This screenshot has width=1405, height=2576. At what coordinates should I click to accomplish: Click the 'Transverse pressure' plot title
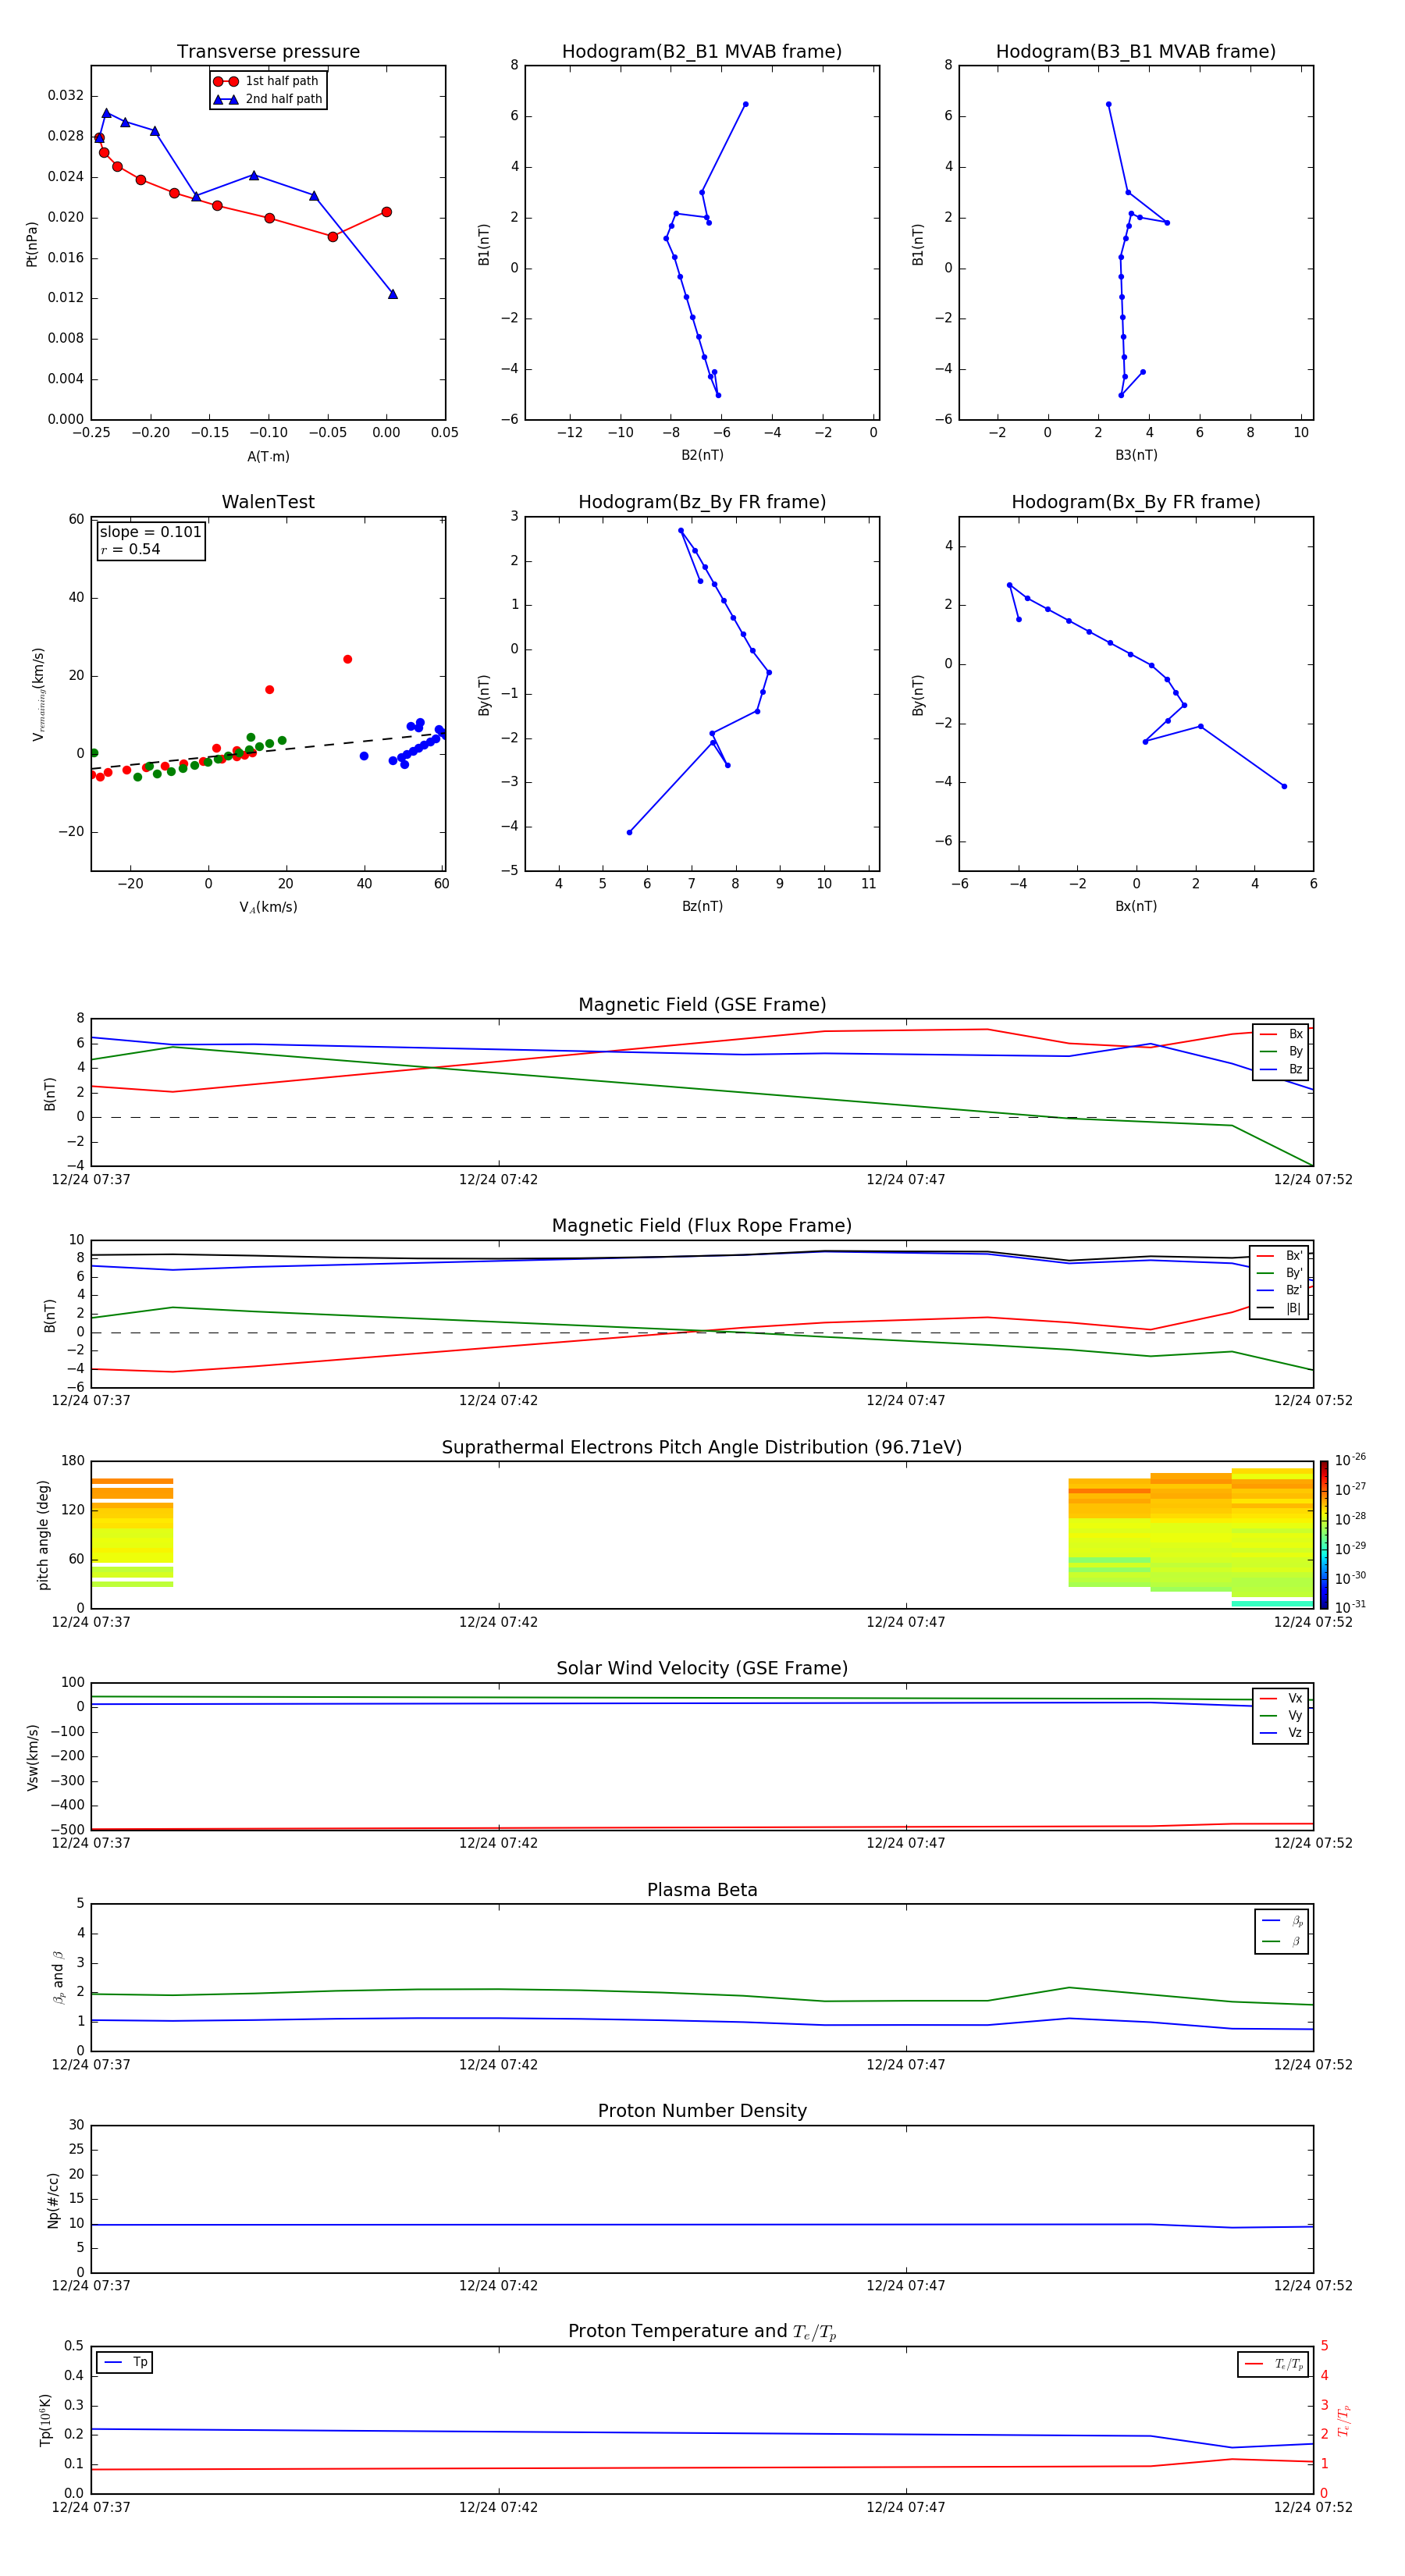click(268, 52)
